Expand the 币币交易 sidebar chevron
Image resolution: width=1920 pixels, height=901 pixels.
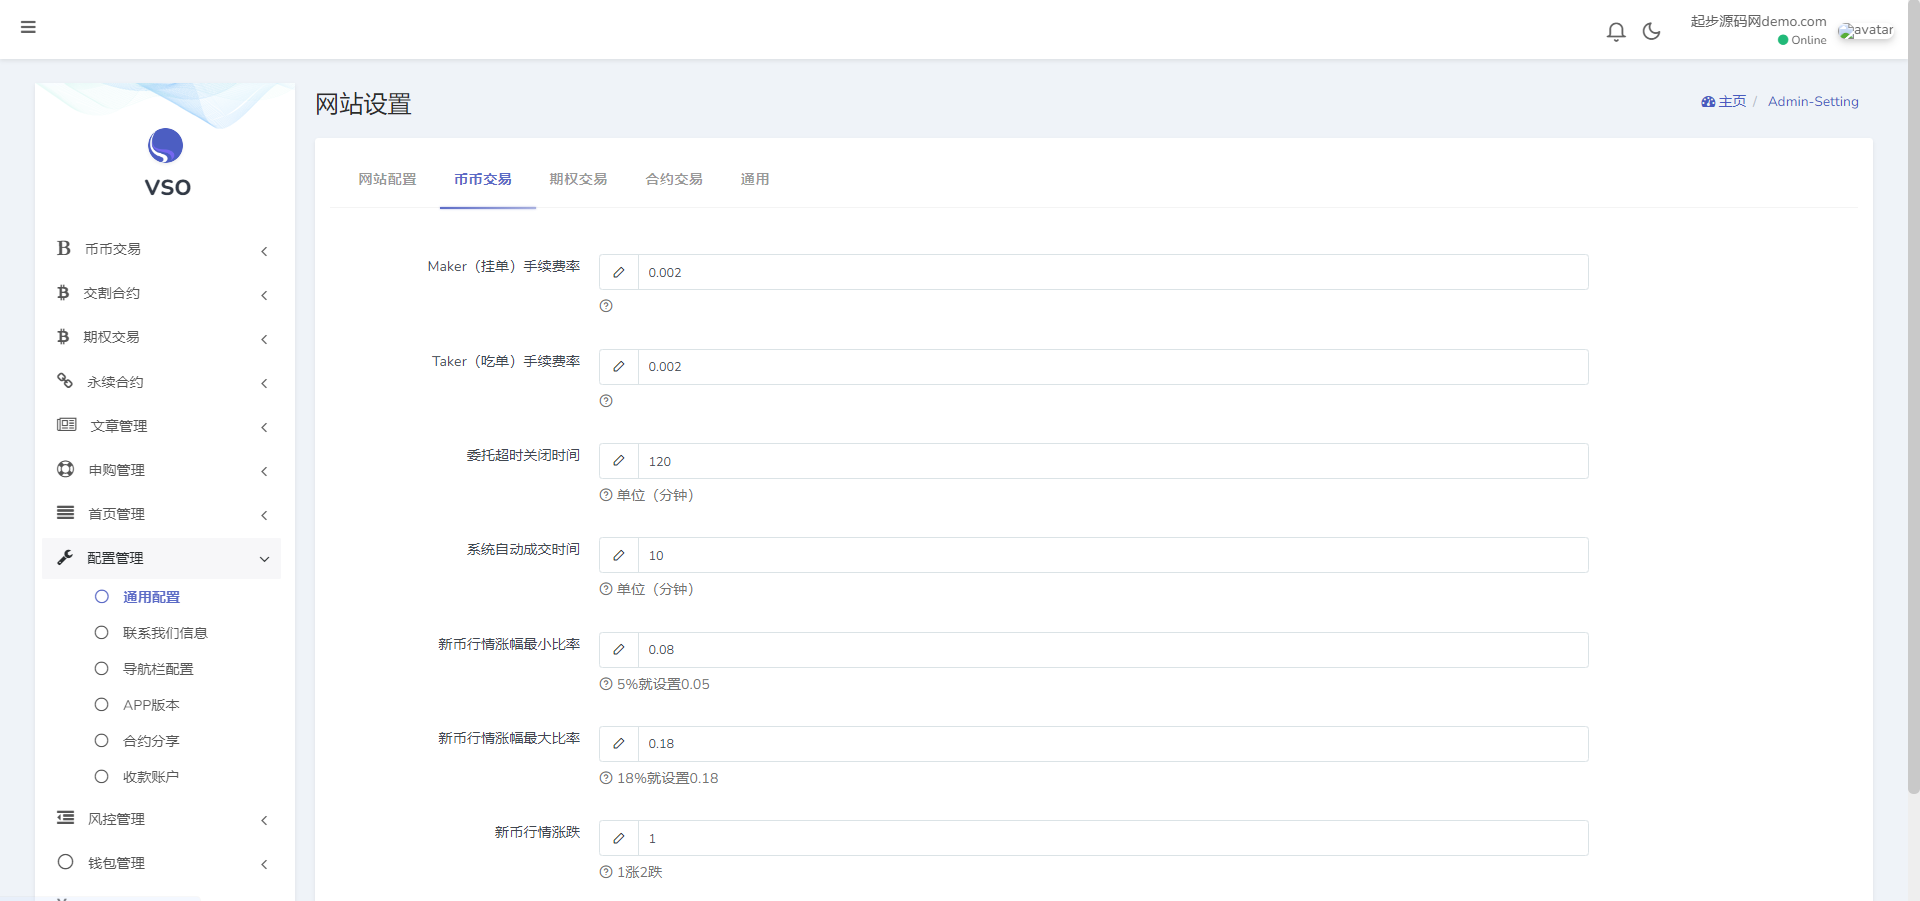click(x=264, y=251)
